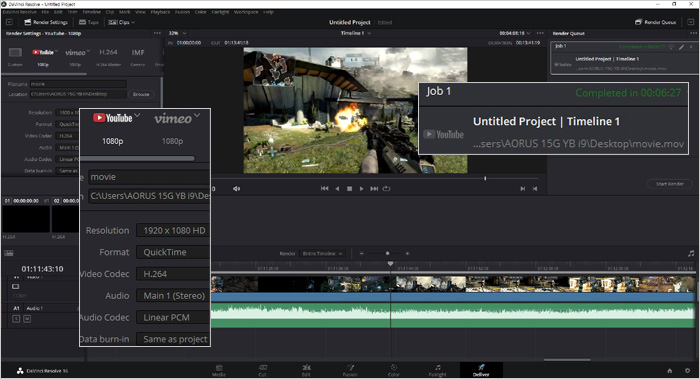The height and width of the screenshot is (379, 700).
Task: Click the mark in button under the viewer
Action: tap(522, 189)
